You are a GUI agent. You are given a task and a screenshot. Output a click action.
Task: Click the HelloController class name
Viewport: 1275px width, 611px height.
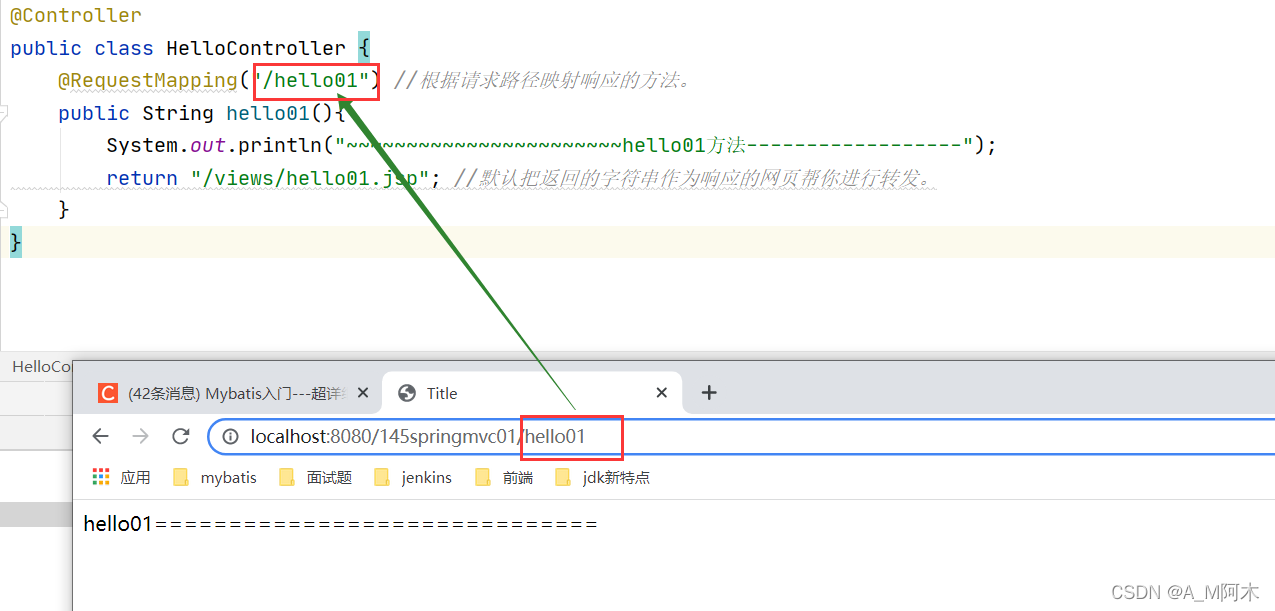coord(255,48)
